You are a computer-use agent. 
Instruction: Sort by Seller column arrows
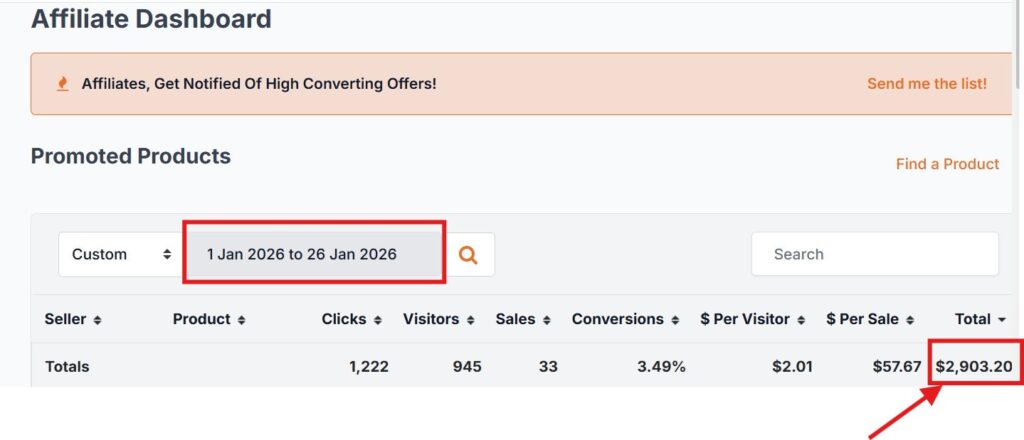(97, 320)
